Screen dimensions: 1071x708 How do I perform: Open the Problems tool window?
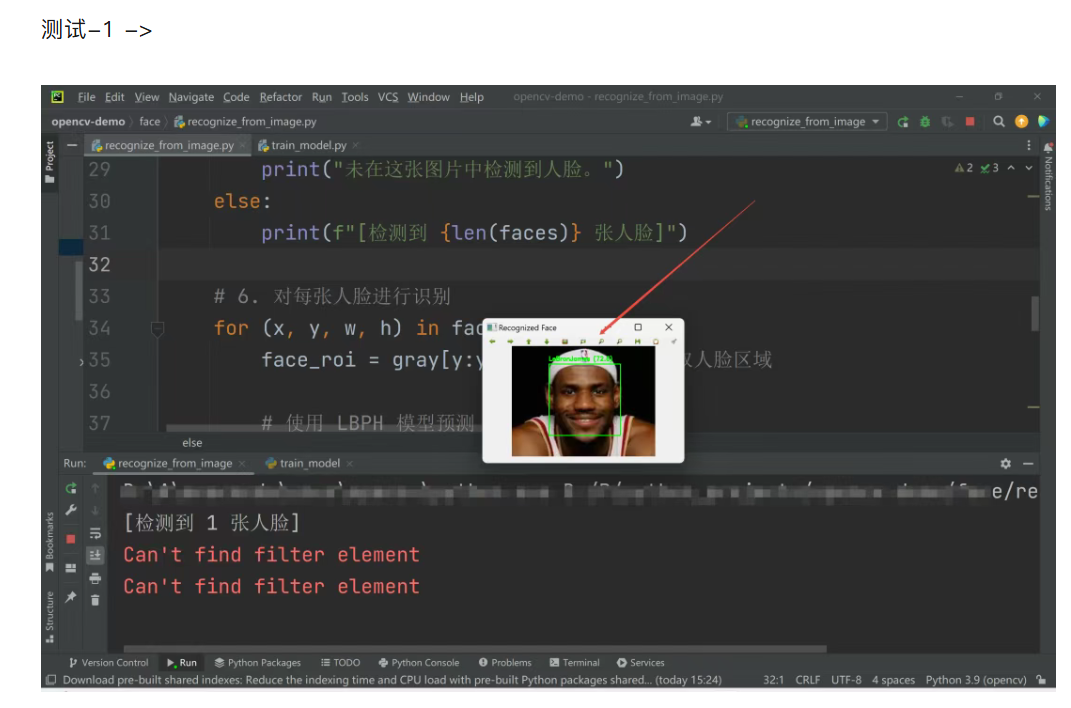505,663
